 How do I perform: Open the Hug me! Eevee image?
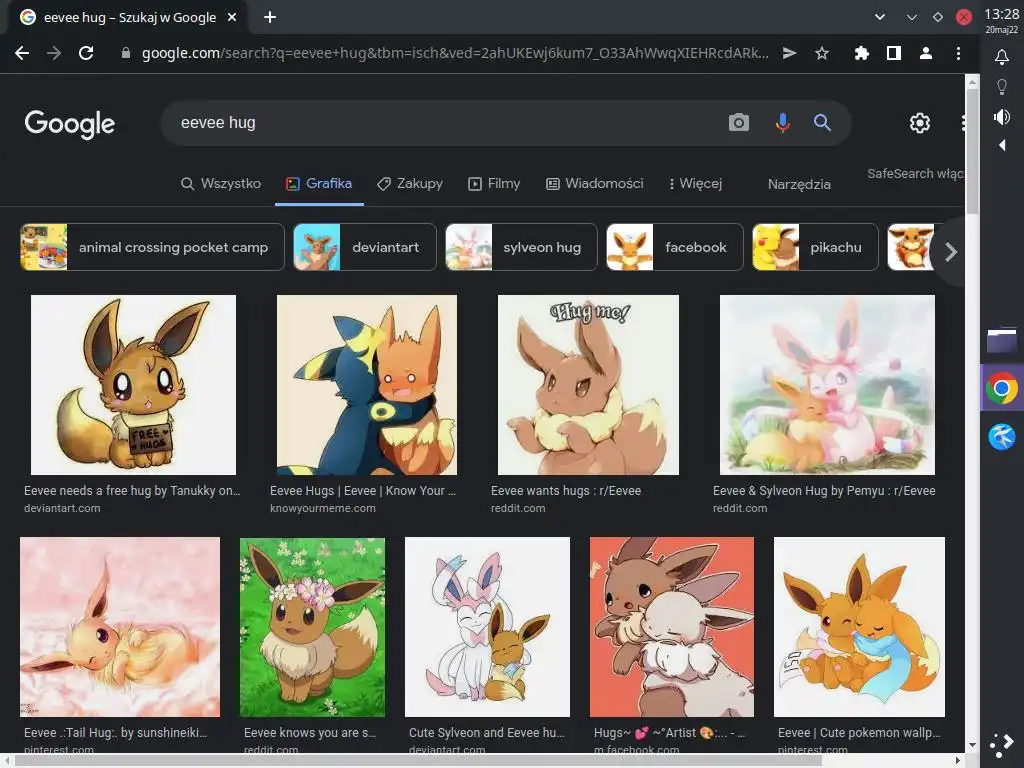click(x=588, y=385)
